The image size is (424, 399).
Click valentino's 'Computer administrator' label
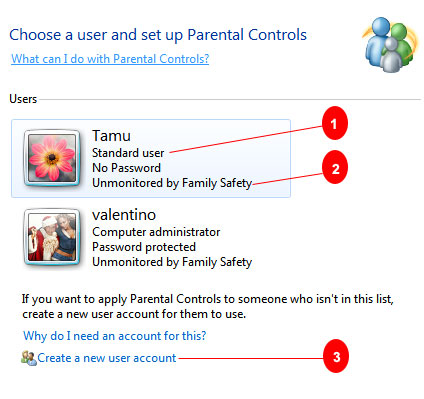point(156,232)
